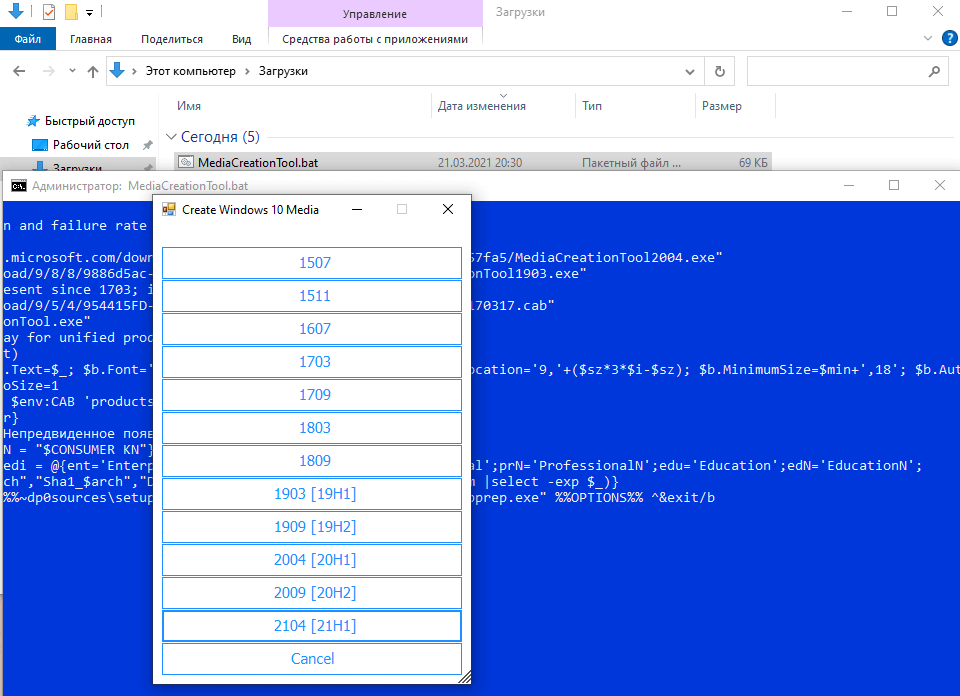Open Customize Quick Access Toolbar dropdown

[89, 12]
